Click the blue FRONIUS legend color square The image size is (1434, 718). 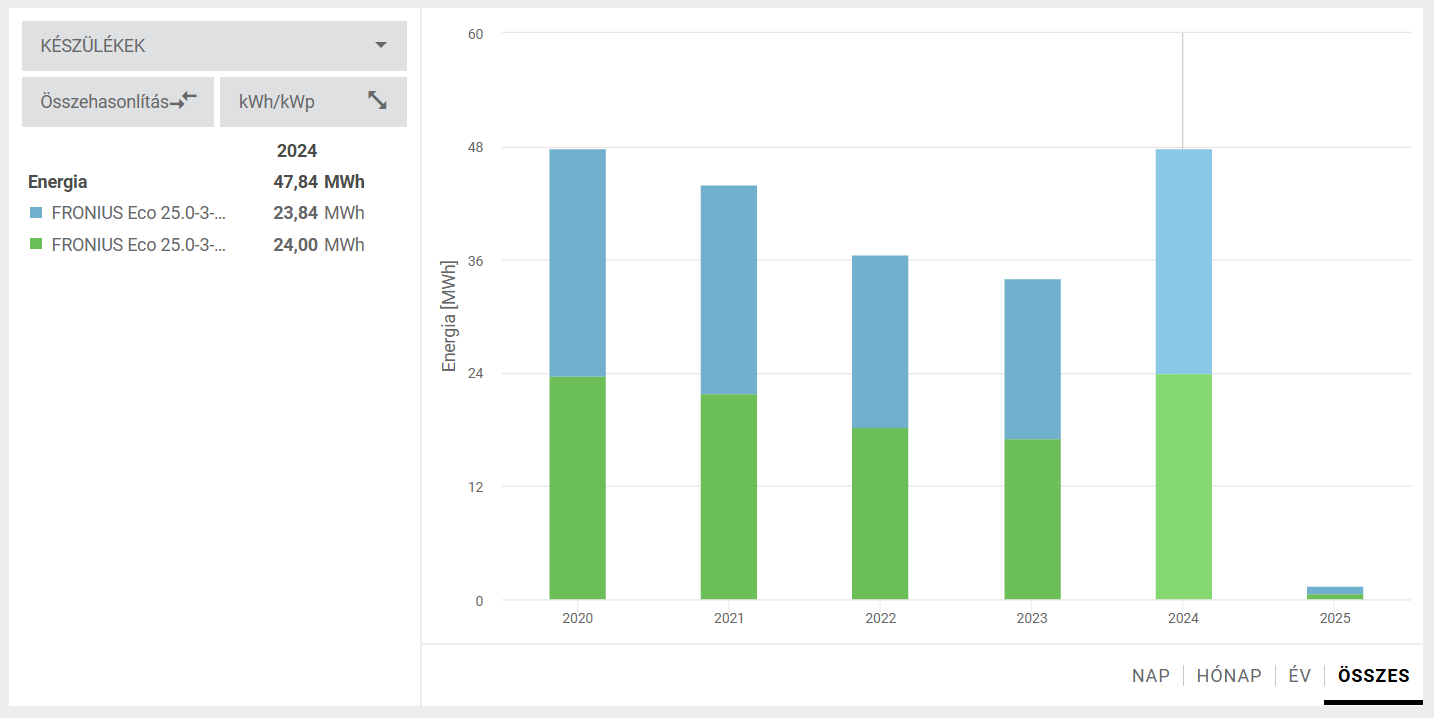[36, 213]
